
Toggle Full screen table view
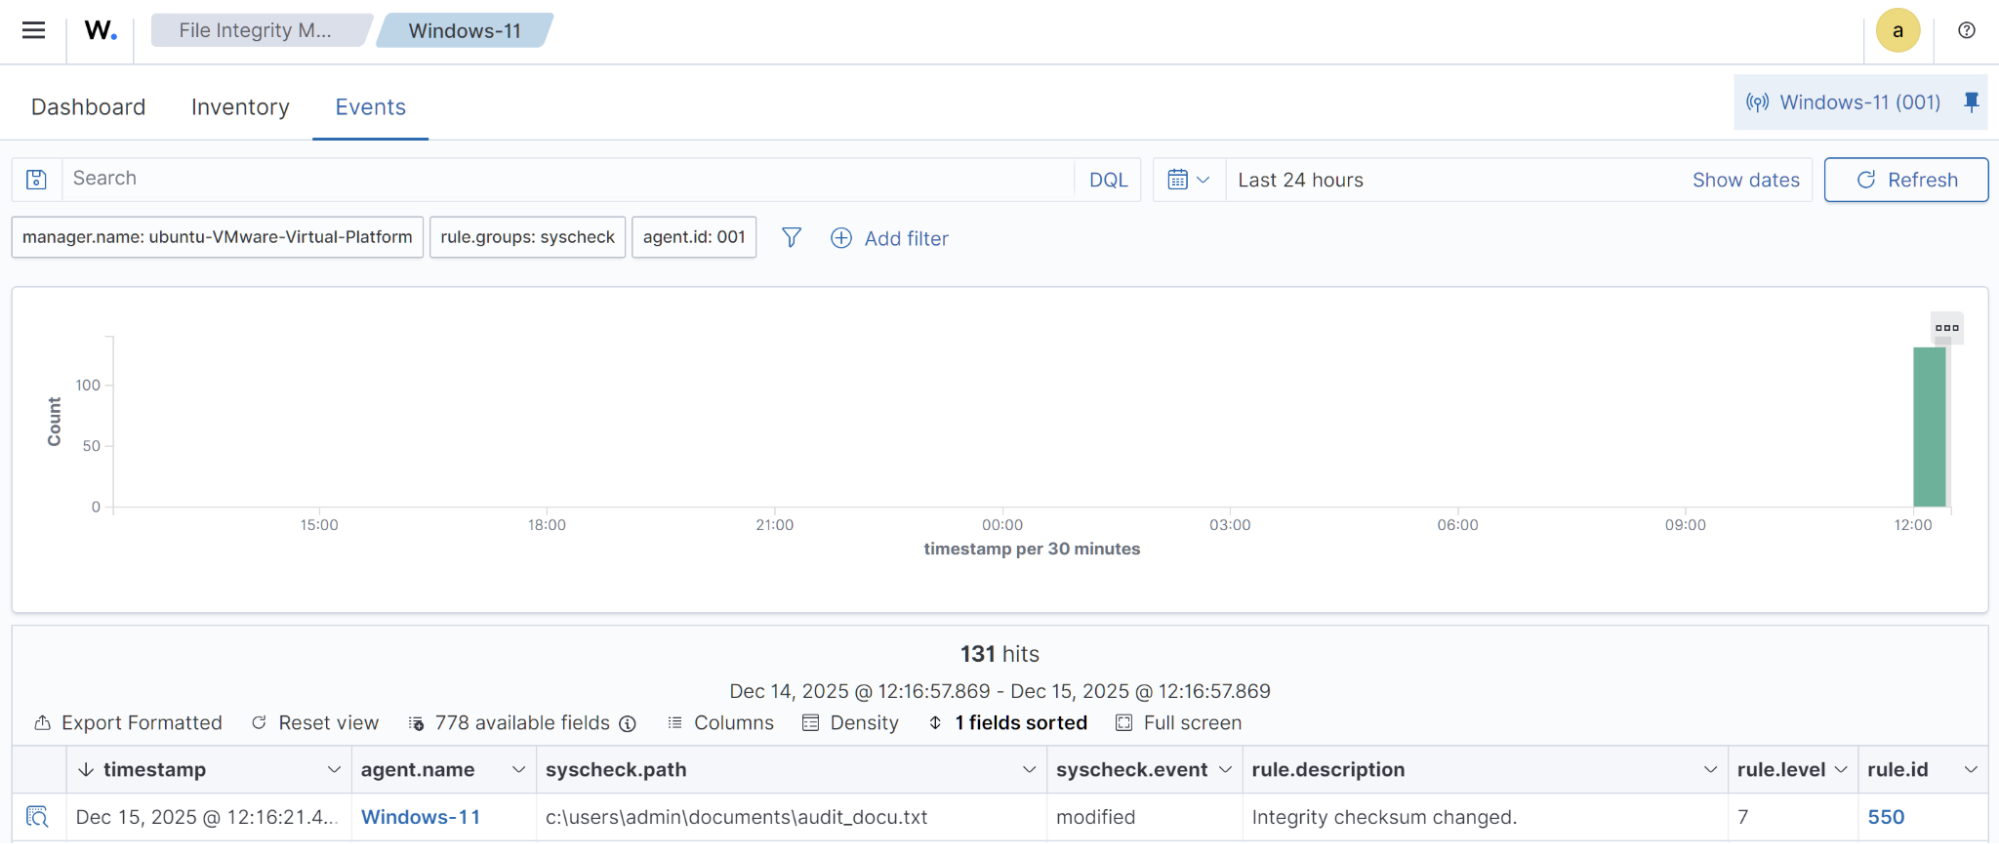pyautogui.click(x=1179, y=723)
